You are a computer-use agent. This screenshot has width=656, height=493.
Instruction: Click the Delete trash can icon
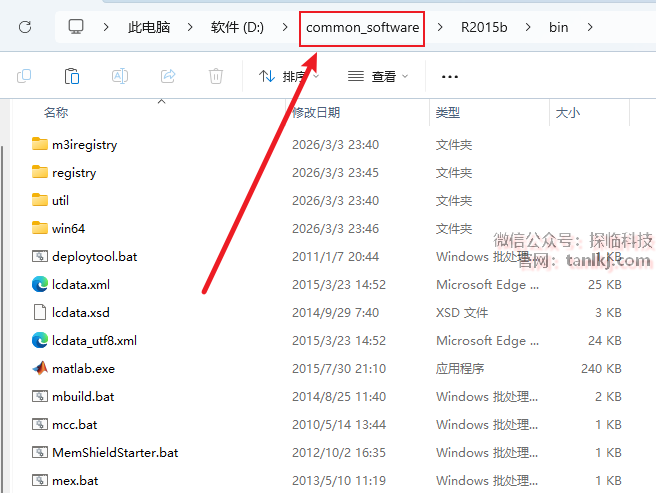pos(216,77)
